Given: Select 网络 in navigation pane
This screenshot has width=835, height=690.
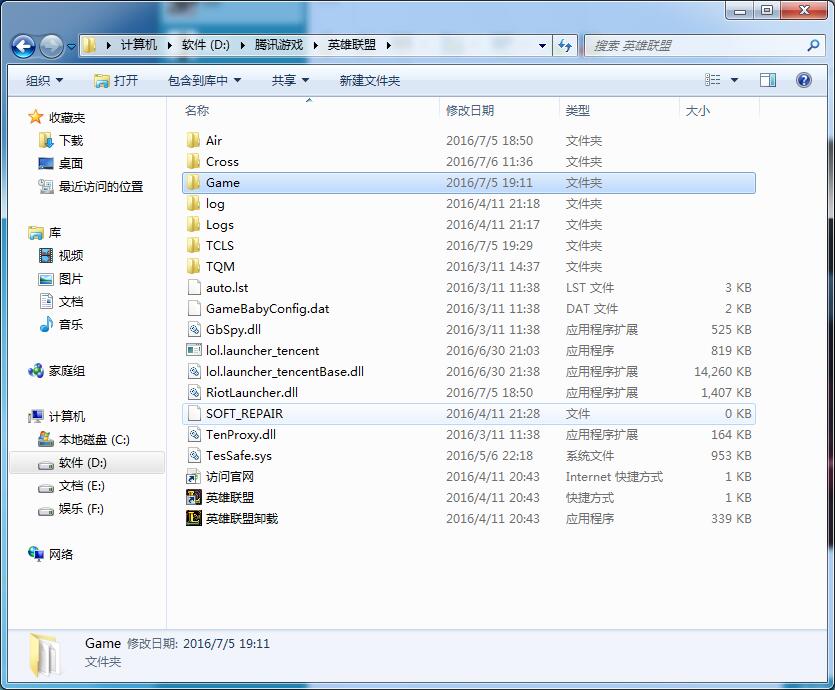Looking at the screenshot, I should tap(61, 554).
